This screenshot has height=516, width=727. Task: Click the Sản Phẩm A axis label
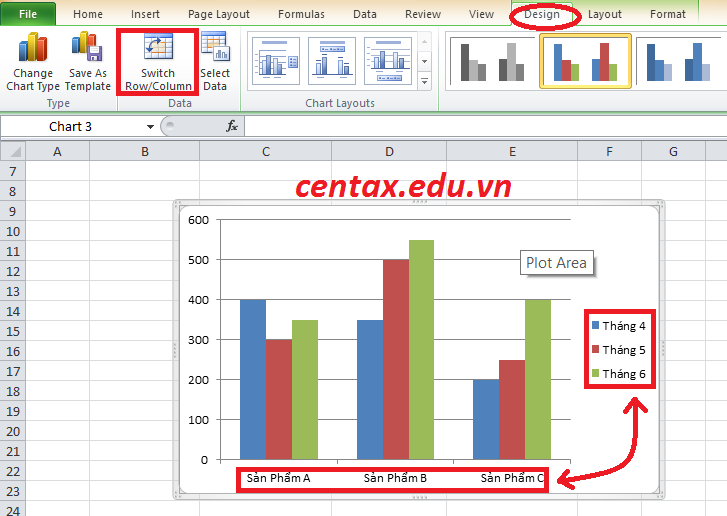click(x=278, y=478)
